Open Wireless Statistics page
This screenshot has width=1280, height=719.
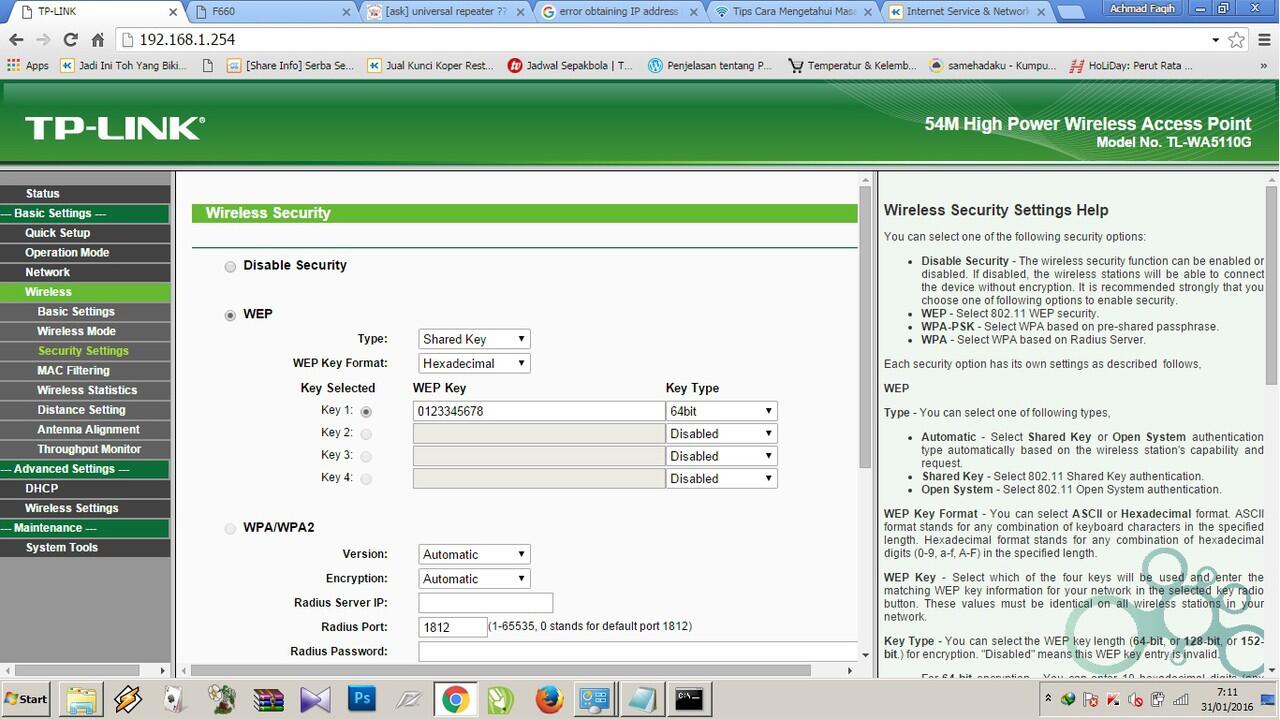point(87,390)
